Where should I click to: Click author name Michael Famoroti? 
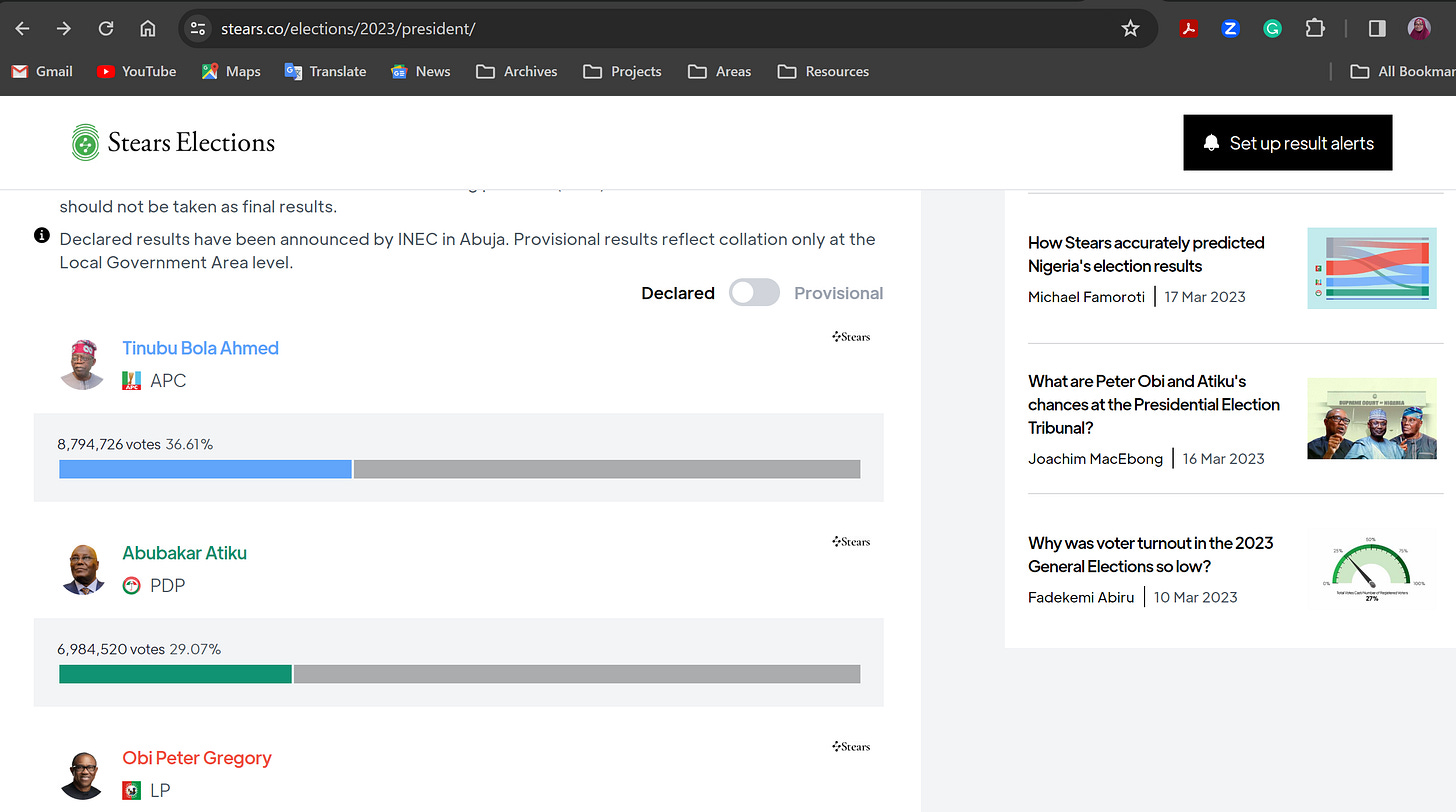point(1086,297)
